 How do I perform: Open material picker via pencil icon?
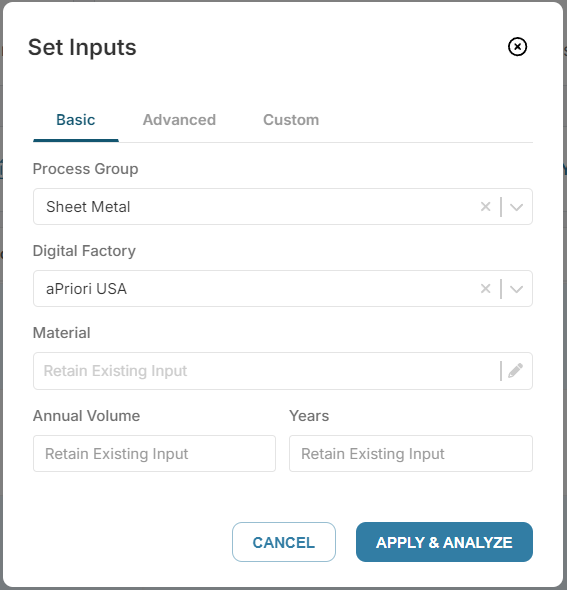tap(515, 371)
